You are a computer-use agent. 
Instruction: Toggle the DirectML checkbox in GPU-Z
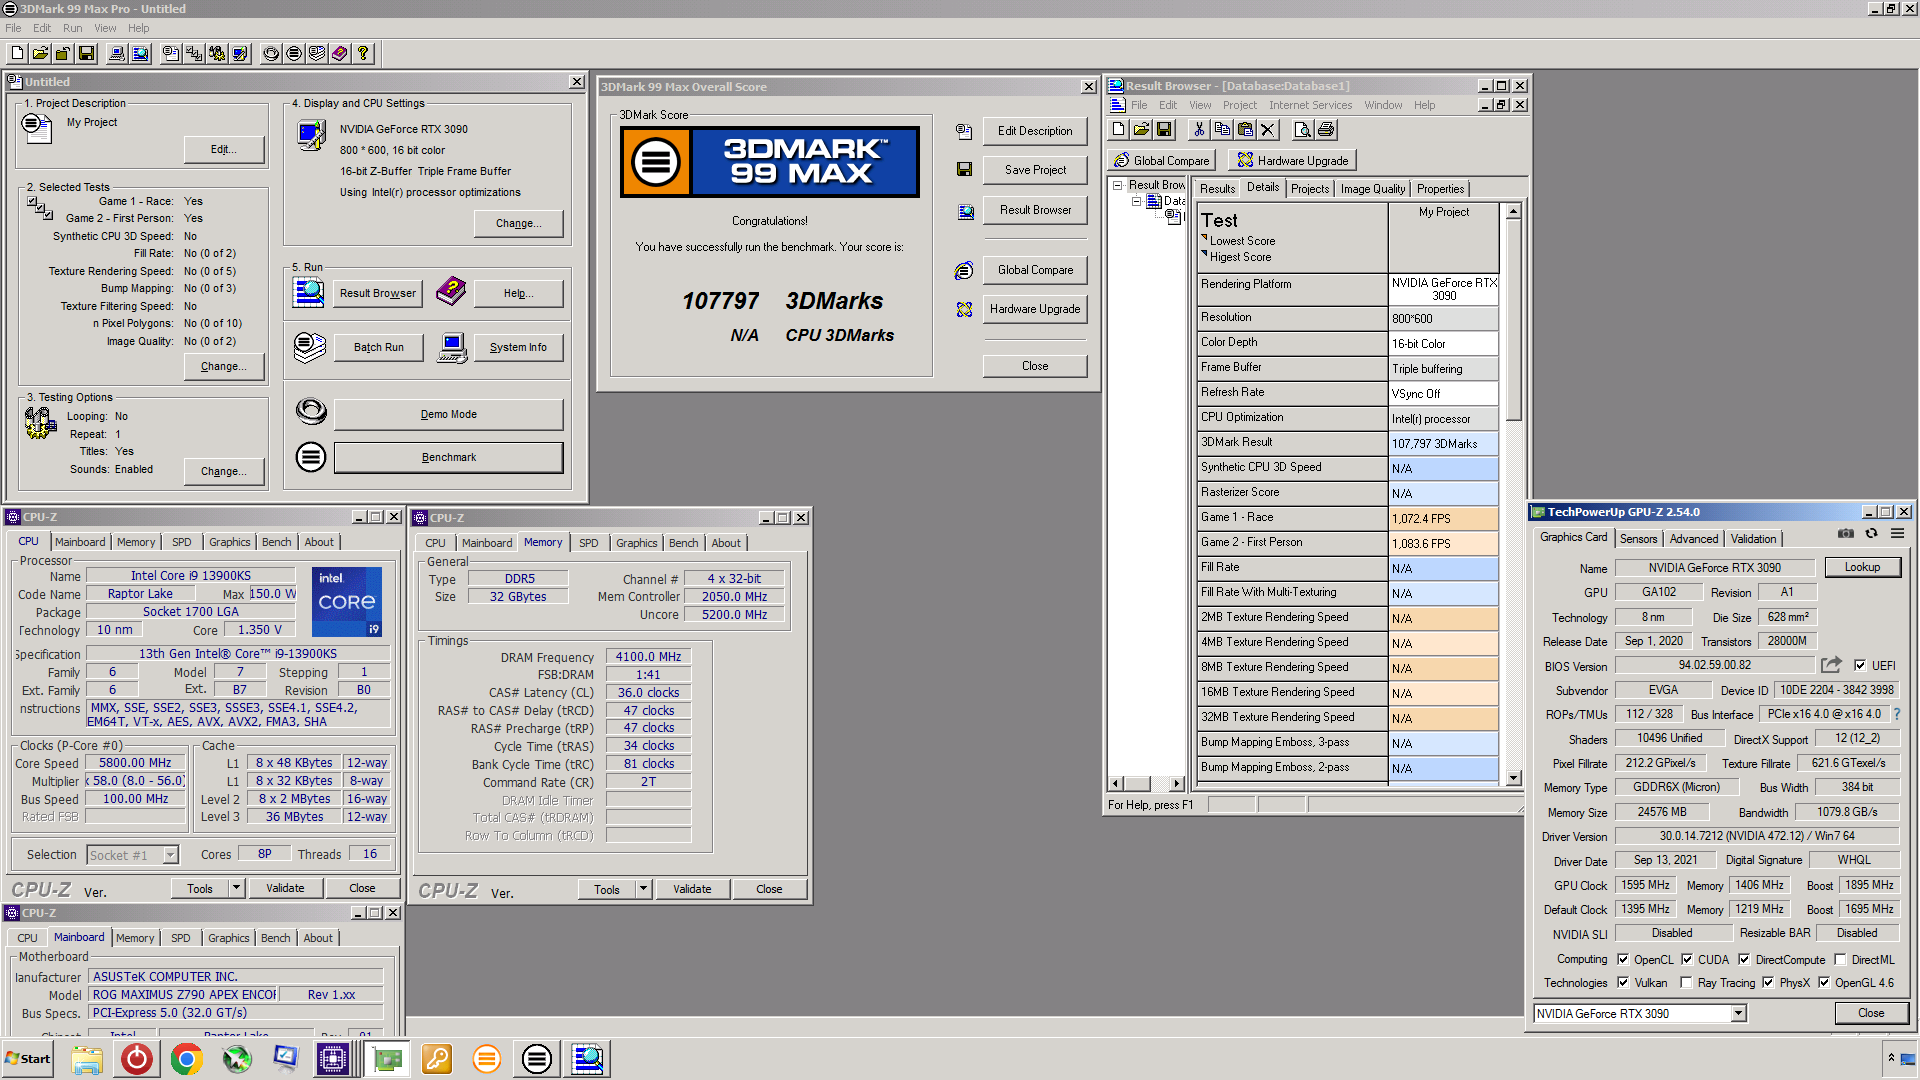1840,959
